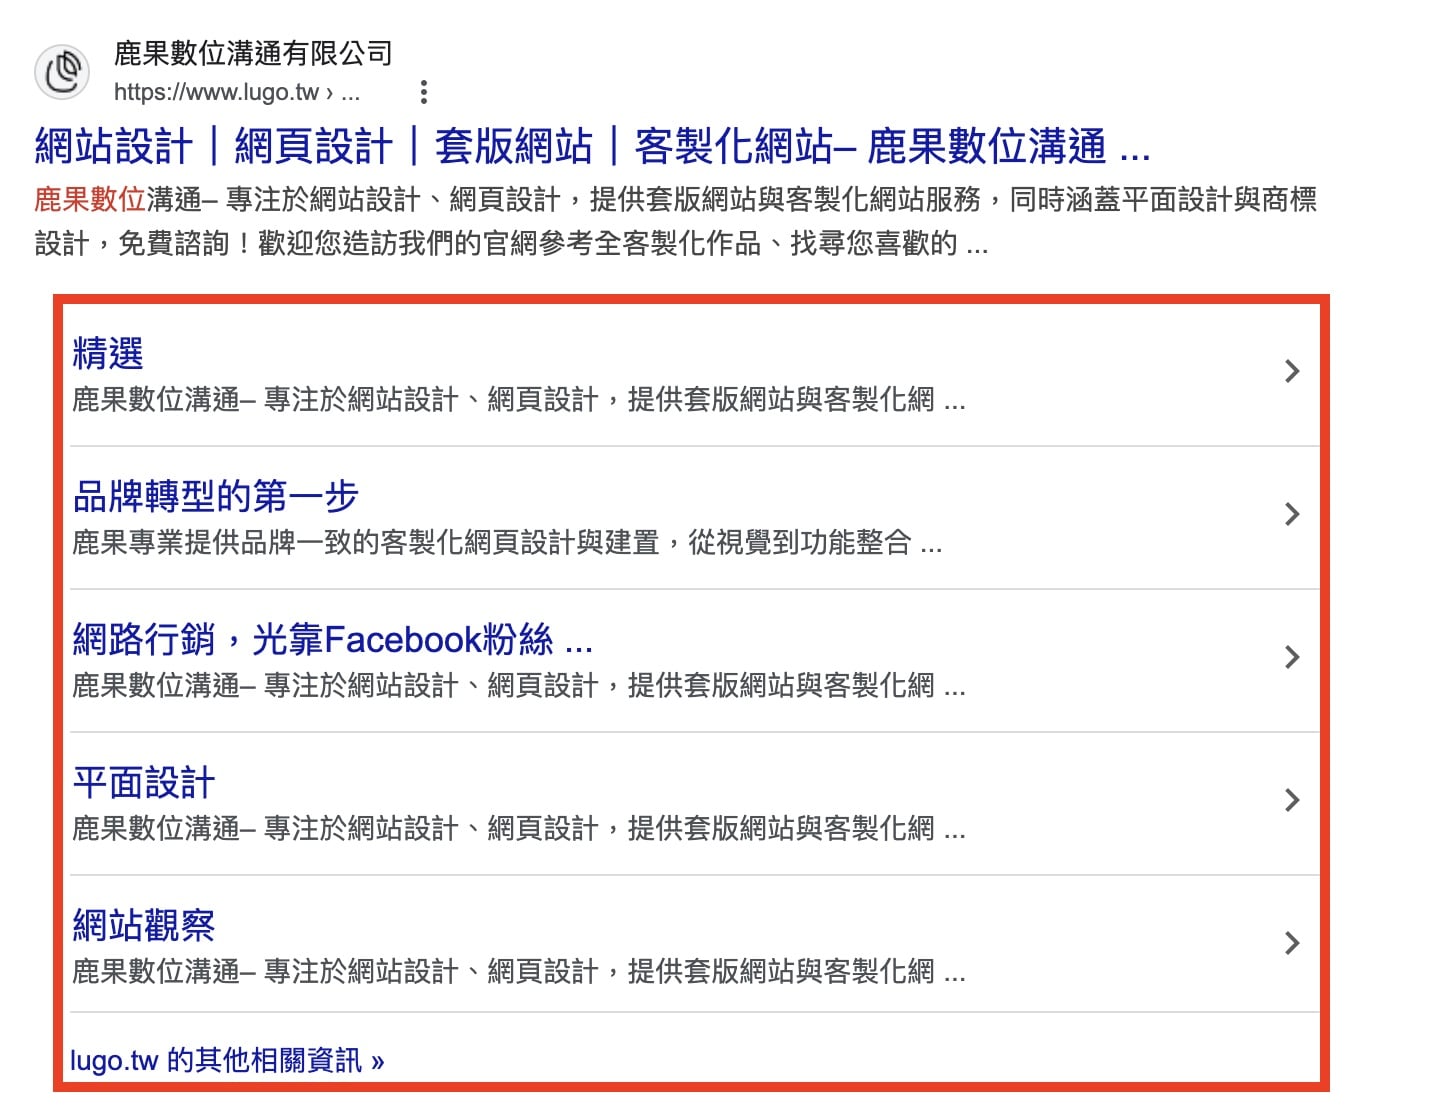The width and height of the screenshot is (1436, 1114).
Task: Expand the 精選 sitelink chevron arrow
Action: (1291, 371)
